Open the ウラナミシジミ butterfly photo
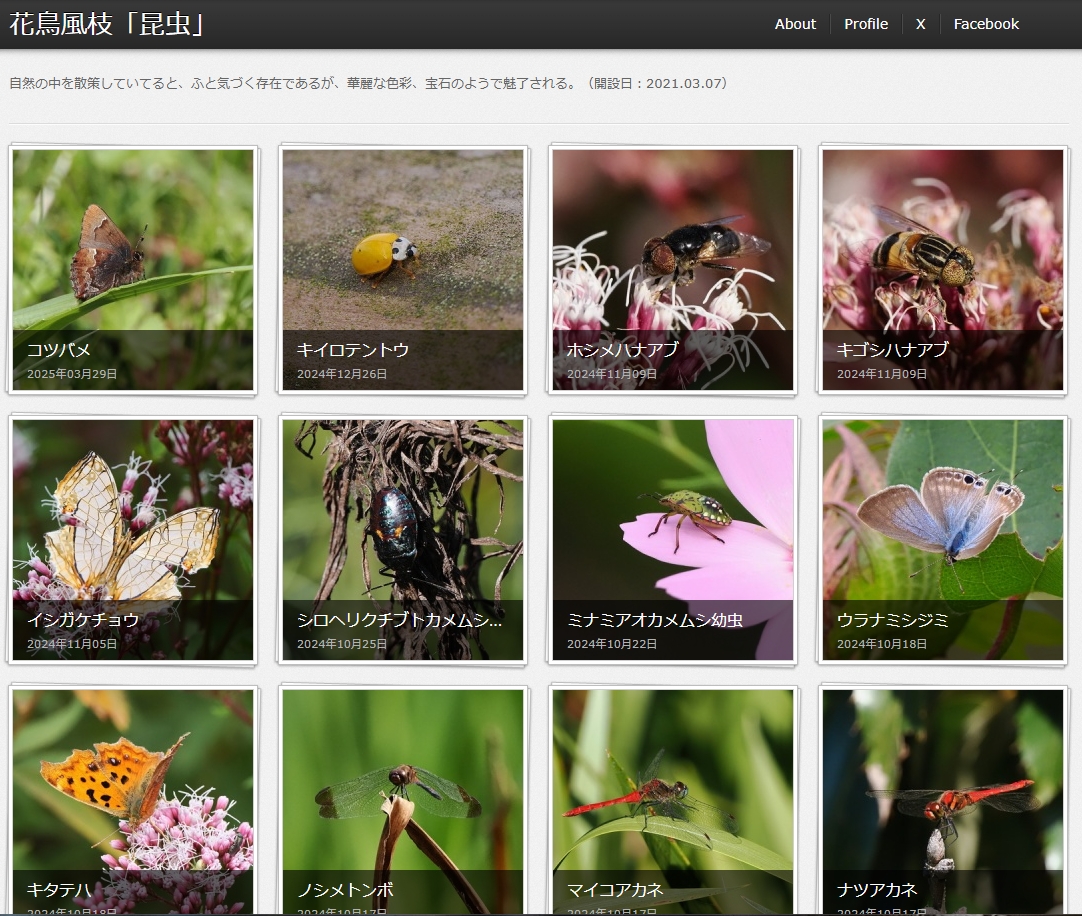The image size is (1082, 916). point(943,539)
